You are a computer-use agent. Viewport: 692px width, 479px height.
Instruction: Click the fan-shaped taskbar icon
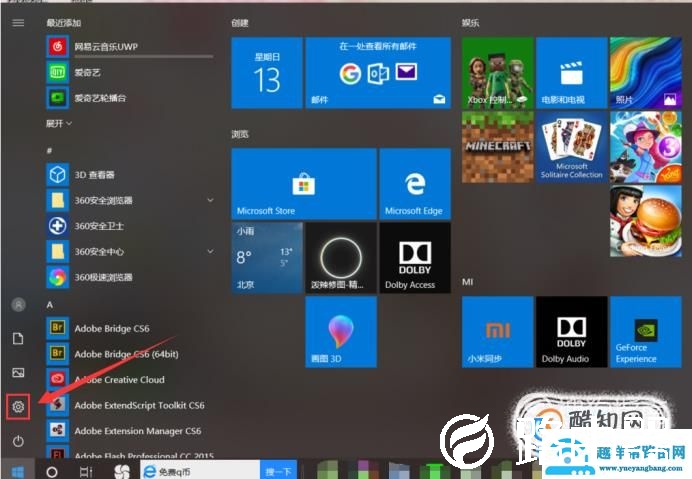(122, 471)
